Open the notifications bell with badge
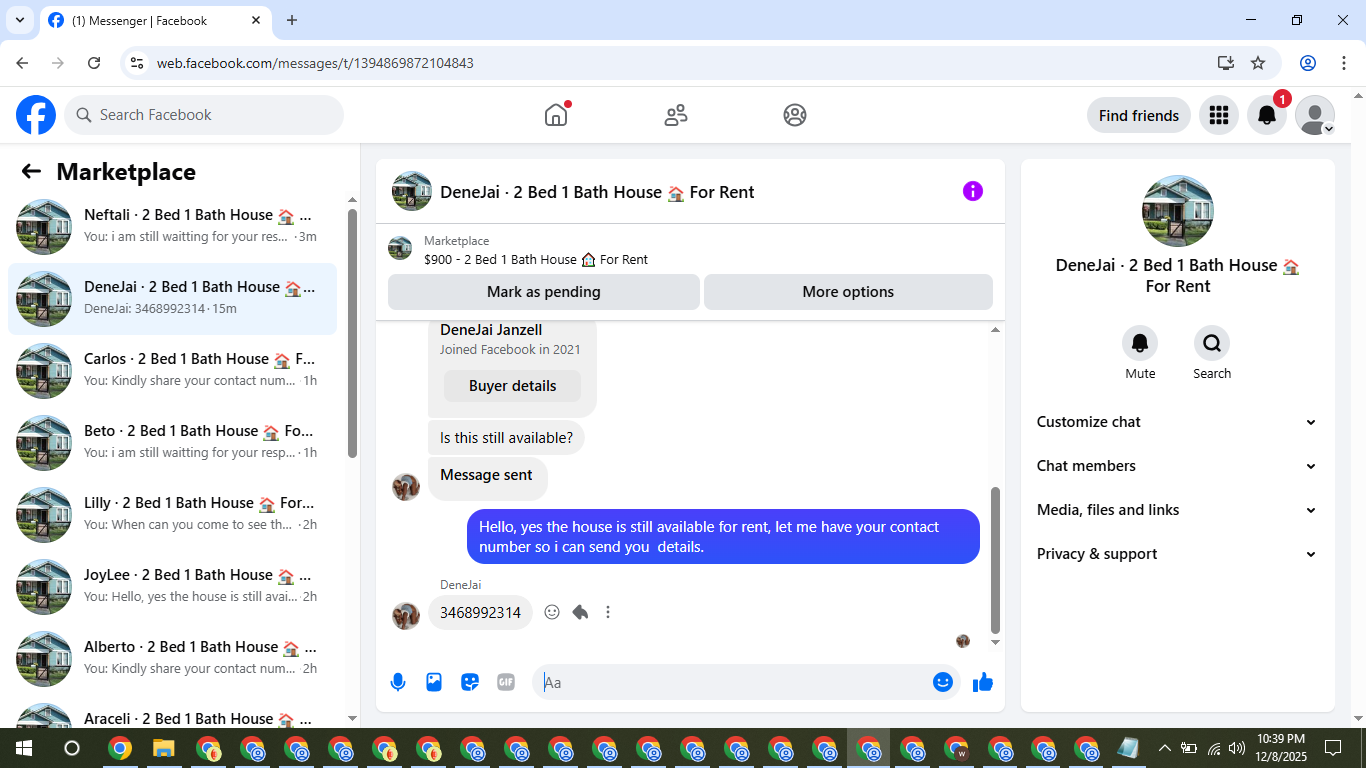Screen dimensions: 1366x768 (x=1267, y=115)
